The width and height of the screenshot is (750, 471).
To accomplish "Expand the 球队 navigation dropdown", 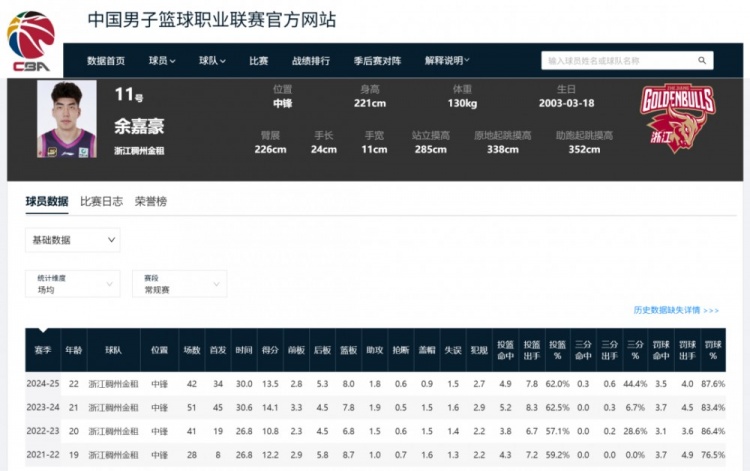I will click(x=212, y=61).
